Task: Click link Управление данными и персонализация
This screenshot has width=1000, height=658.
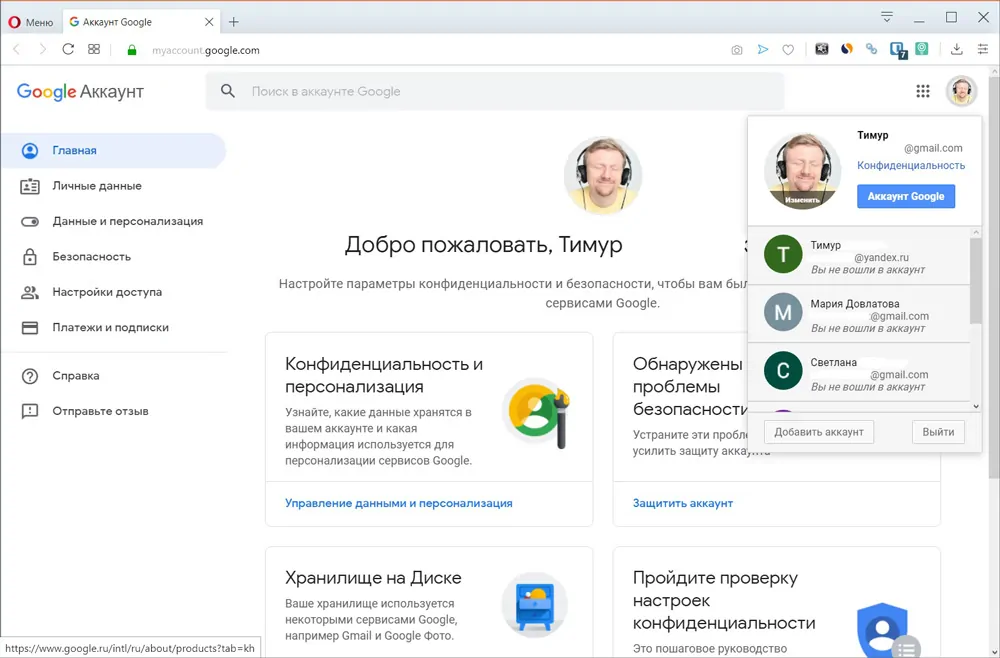Action: (x=399, y=503)
